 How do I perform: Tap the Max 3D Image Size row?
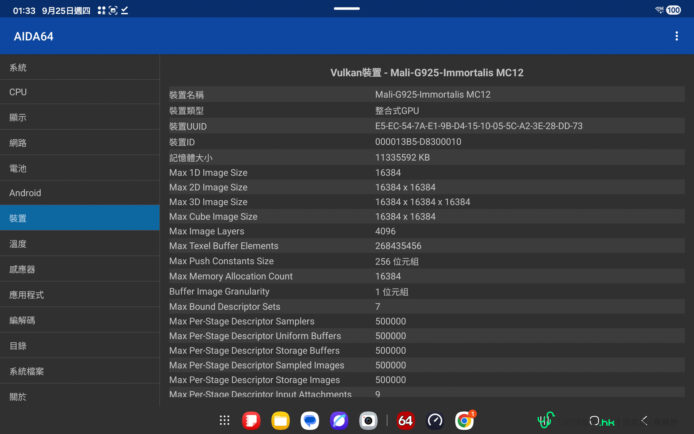point(426,202)
